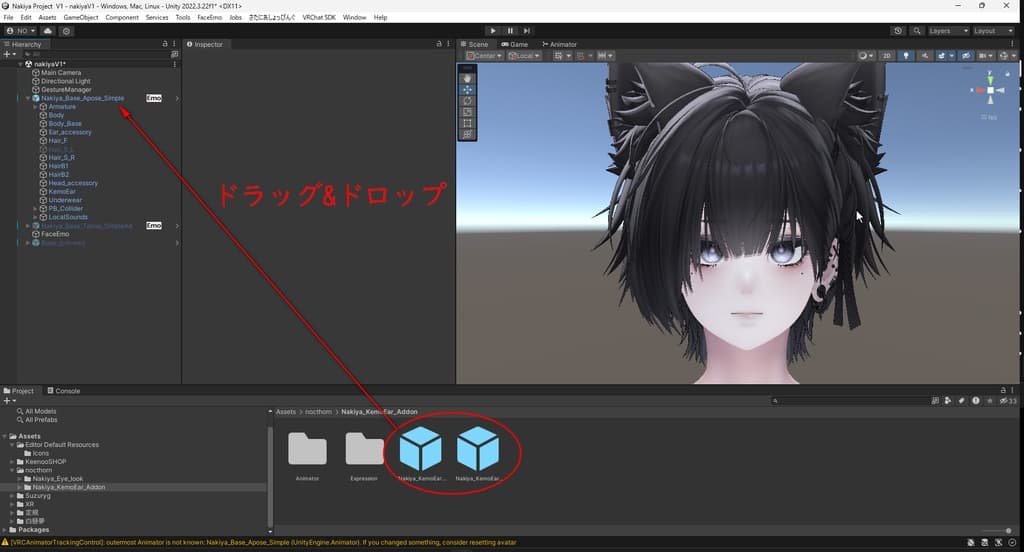Image resolution: width=1024 pixels, height=552 pixels.
Task: Expand Armature in Hierarchy
Action: click(x=35, y=106)
